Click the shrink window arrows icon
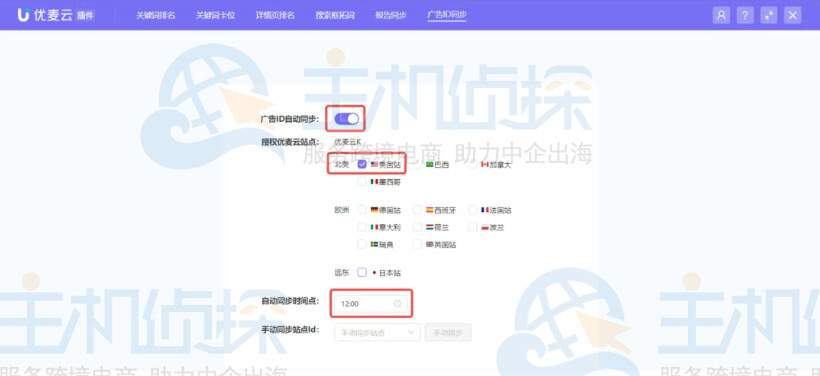This screenshot has height=376, width=820. [x=769, y=15]
